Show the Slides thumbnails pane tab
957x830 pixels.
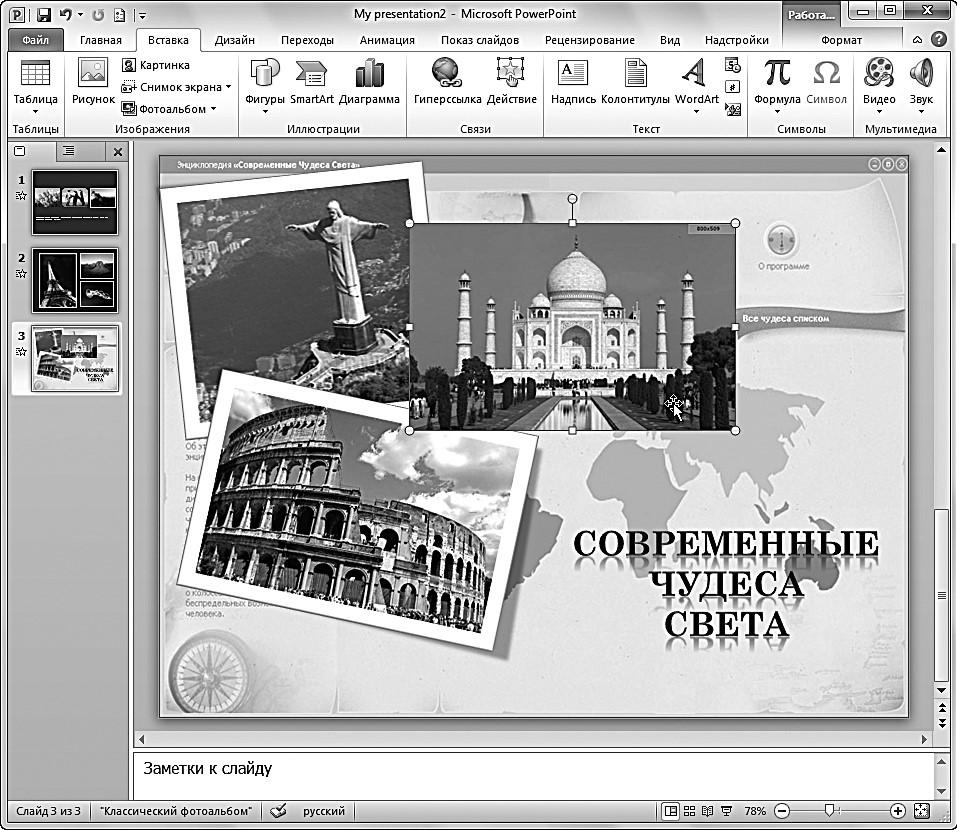point(20,151)
